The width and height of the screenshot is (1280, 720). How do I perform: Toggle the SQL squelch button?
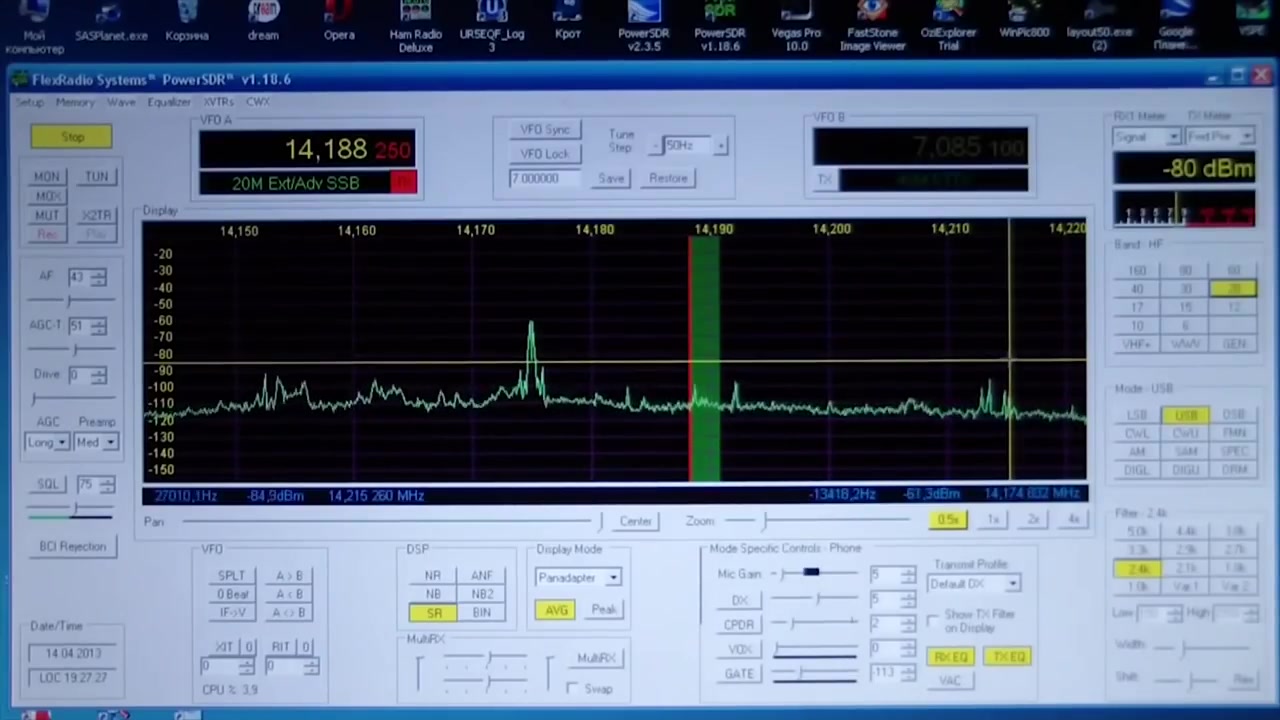click(x=48, y=484)
